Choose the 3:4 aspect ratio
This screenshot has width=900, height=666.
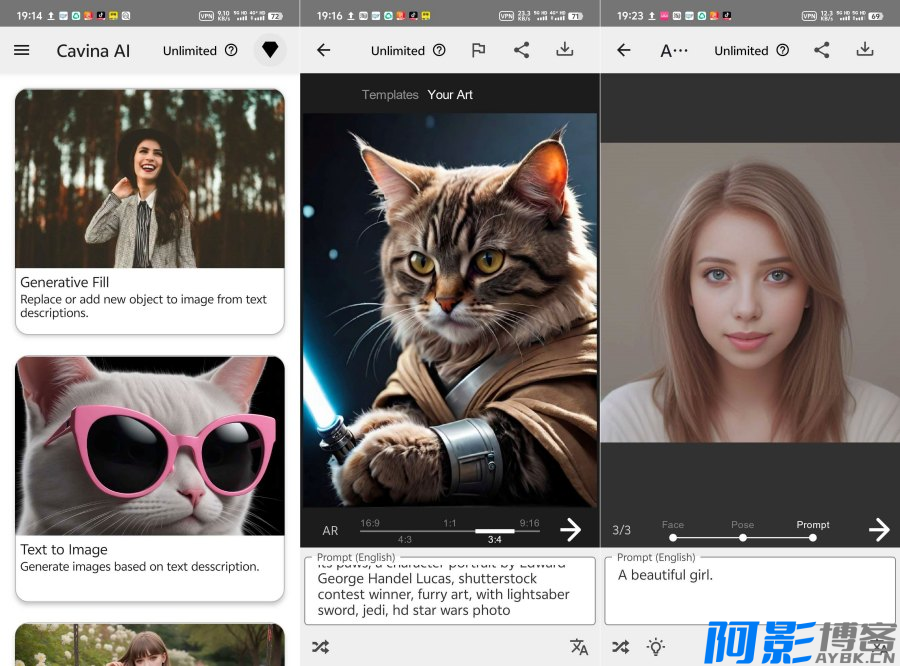[x=494, y=539]
